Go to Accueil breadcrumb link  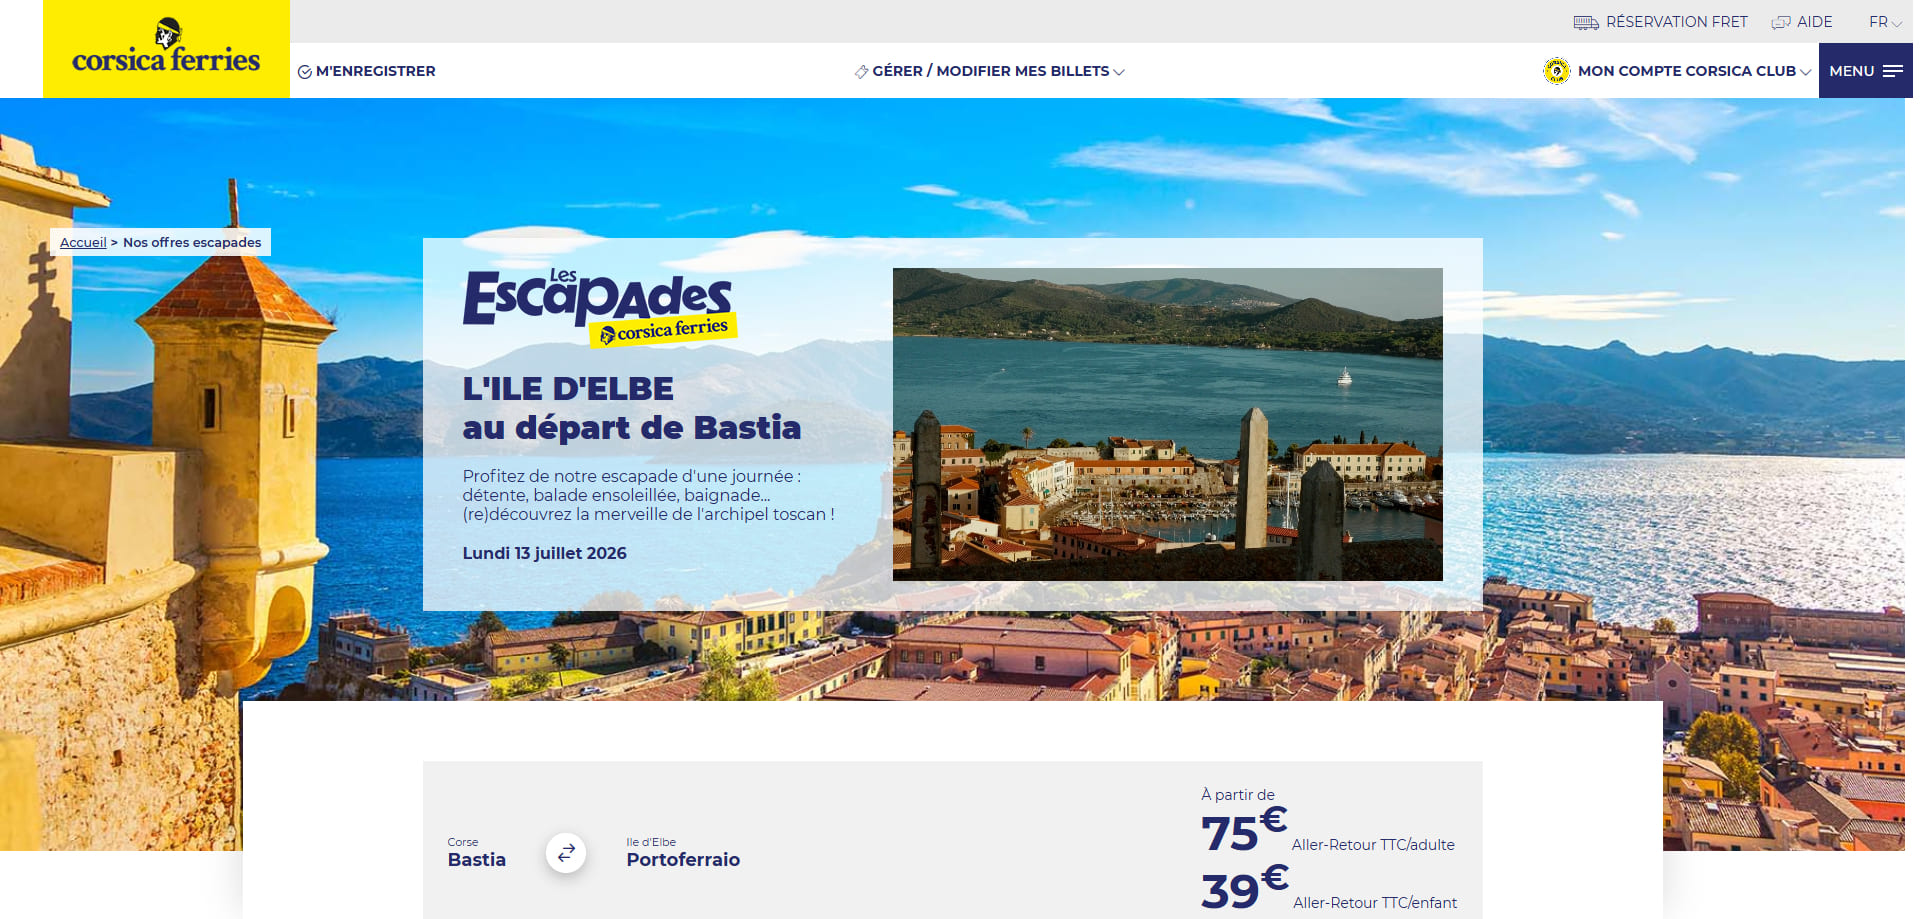tap(83, 242)
